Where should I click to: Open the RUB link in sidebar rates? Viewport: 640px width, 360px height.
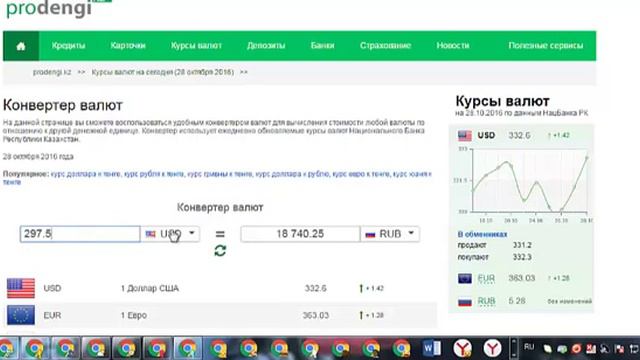click(x=487, y=301)
